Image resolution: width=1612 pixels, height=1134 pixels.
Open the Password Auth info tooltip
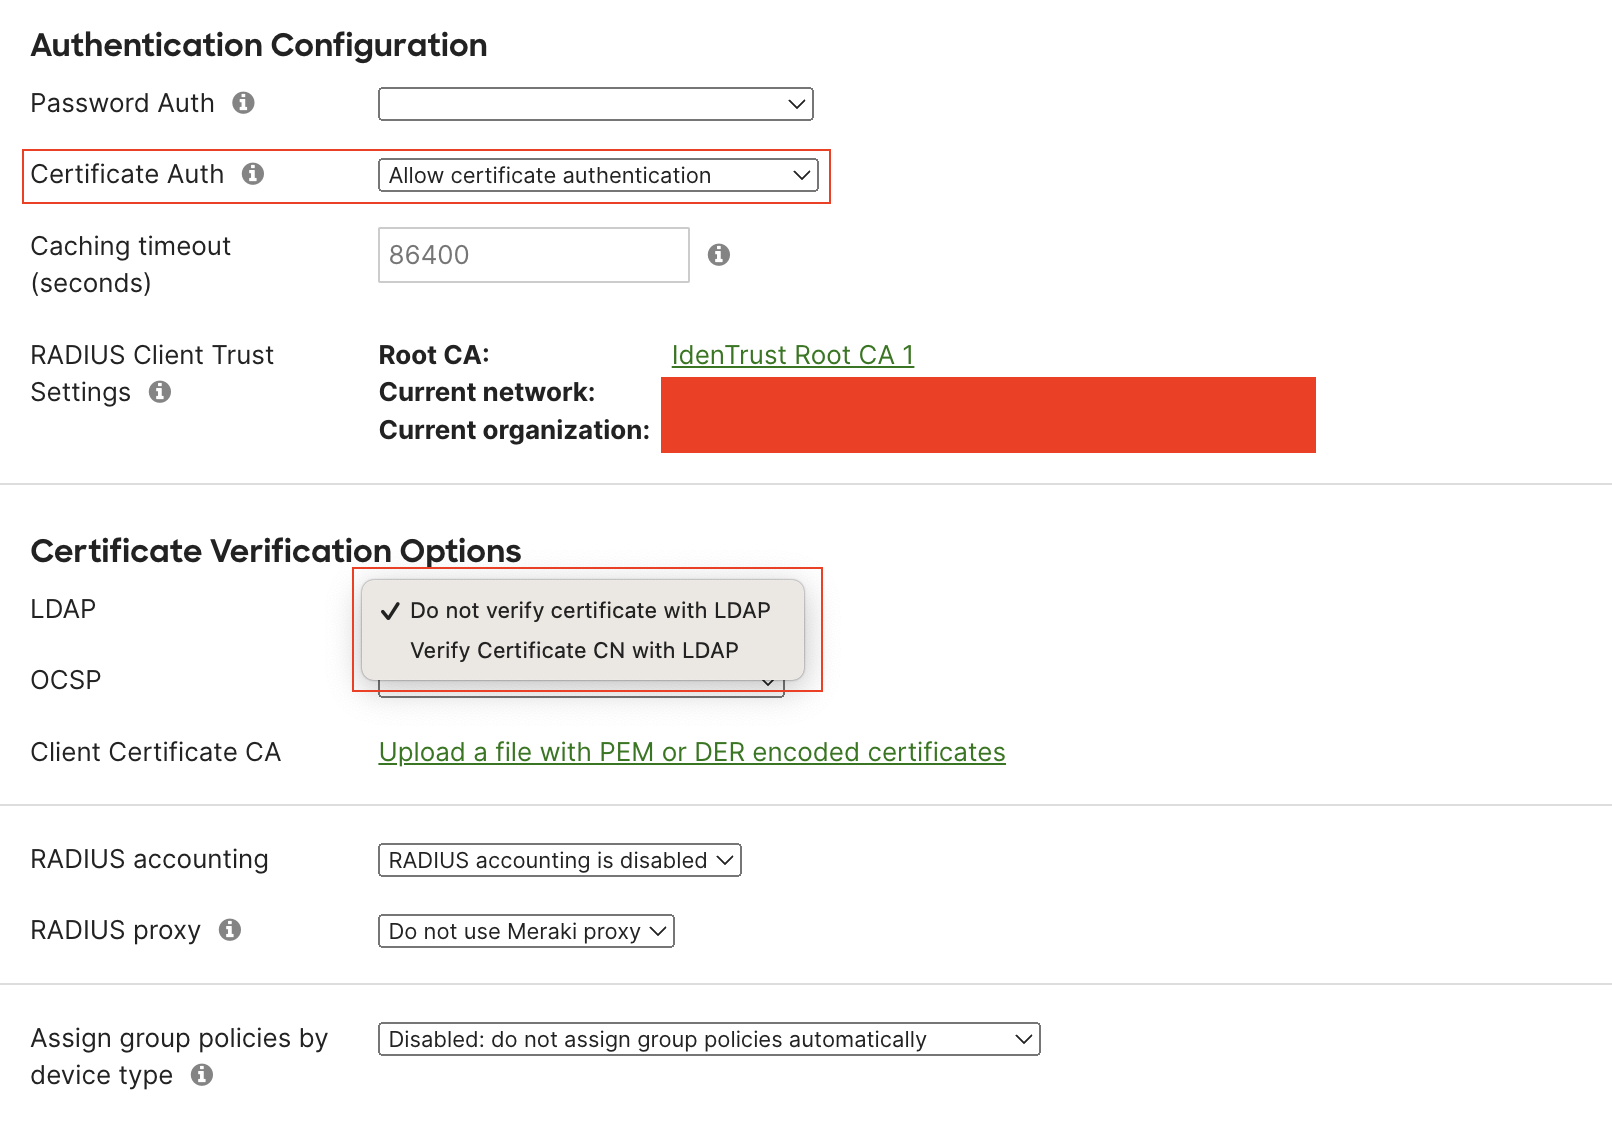243,103
